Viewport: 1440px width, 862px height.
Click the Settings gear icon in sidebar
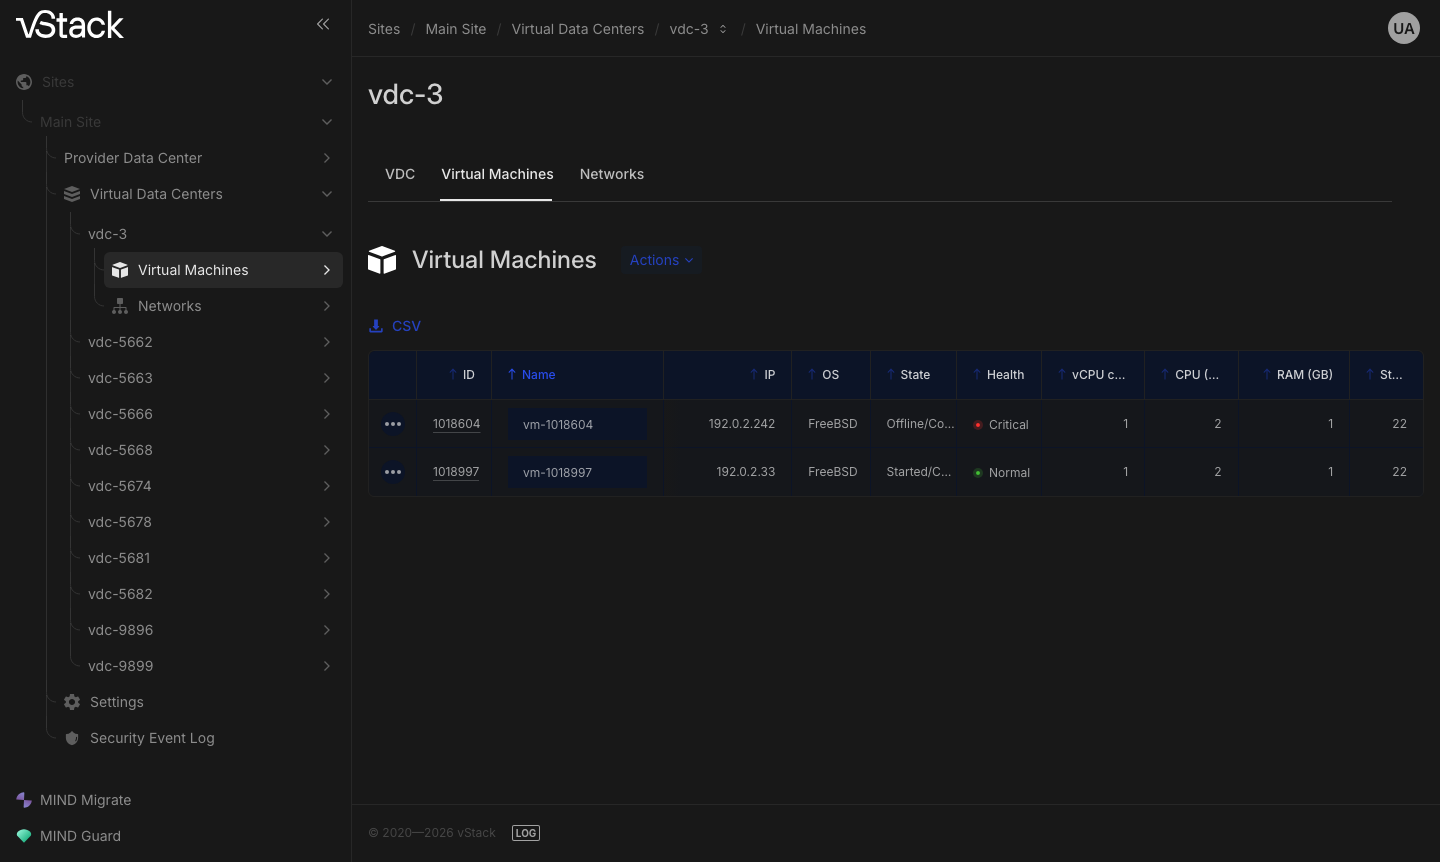(72, 702)
